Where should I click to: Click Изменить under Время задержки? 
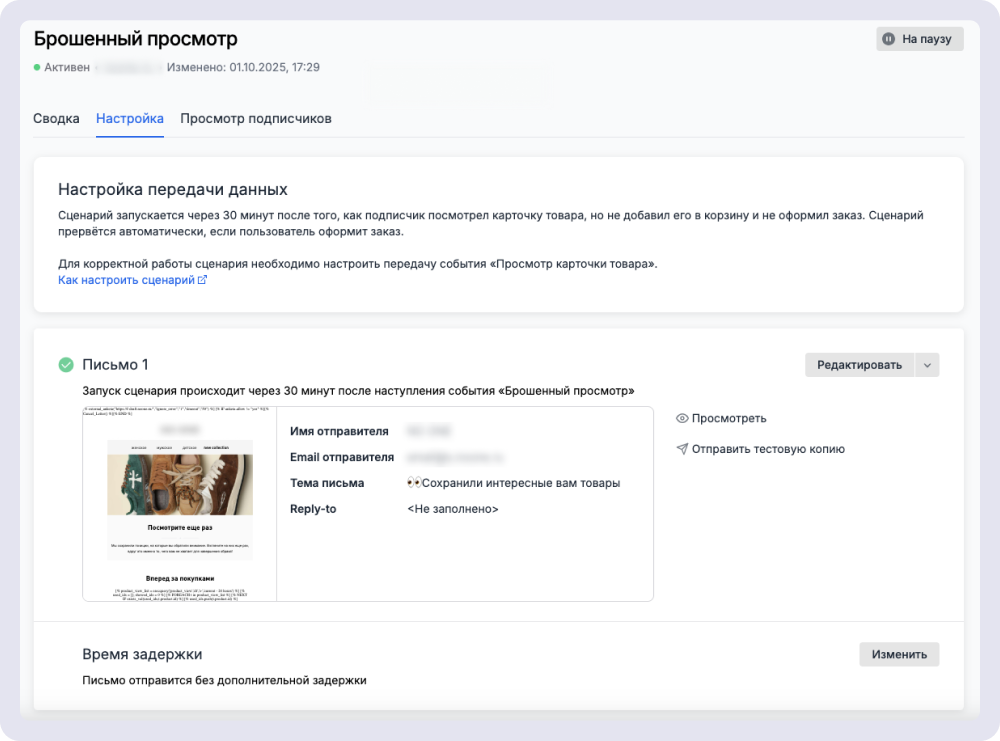click(899, 653)
